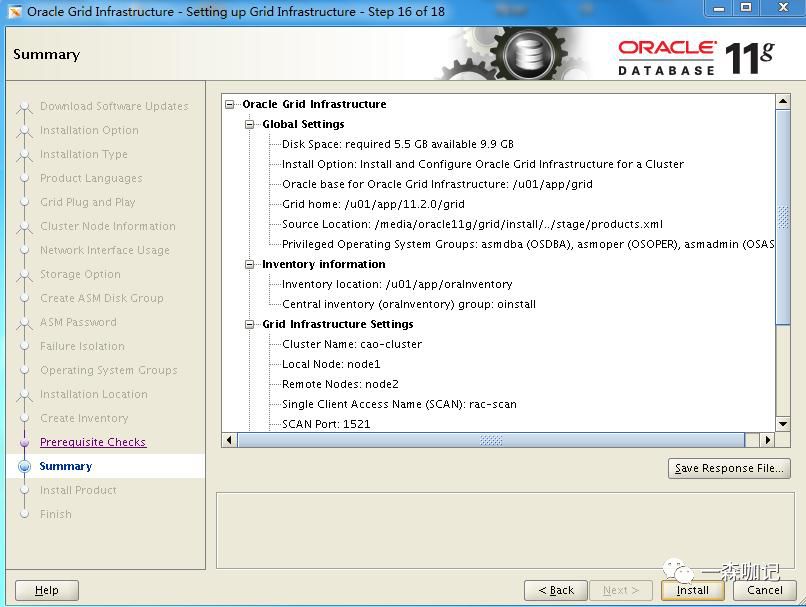Select the Disk Space required row
This screenshot has height=607, width=806.
coord(398,144)
